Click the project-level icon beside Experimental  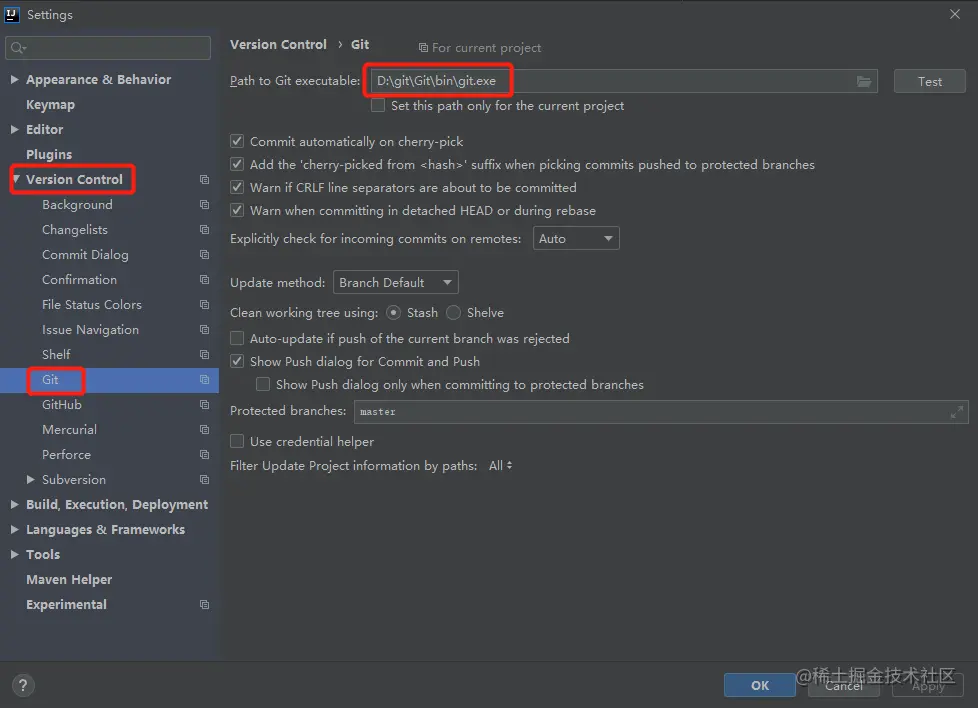(204, 604)
